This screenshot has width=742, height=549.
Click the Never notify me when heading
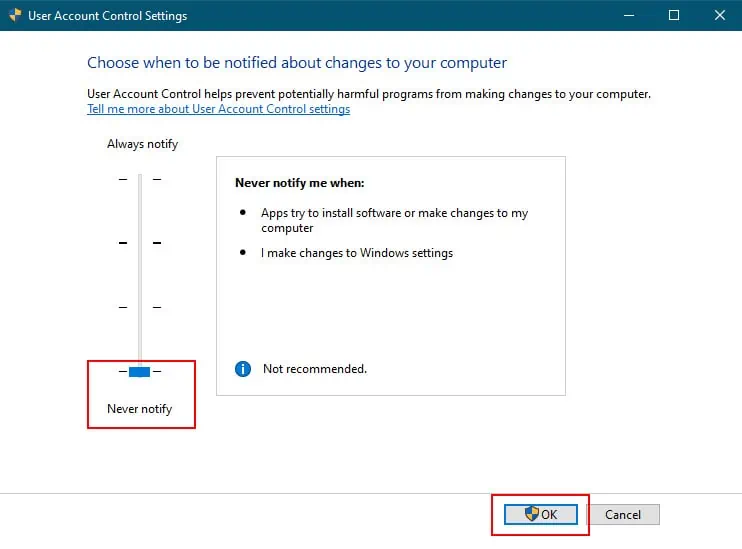pyautogui.click(x=300, y=183)
